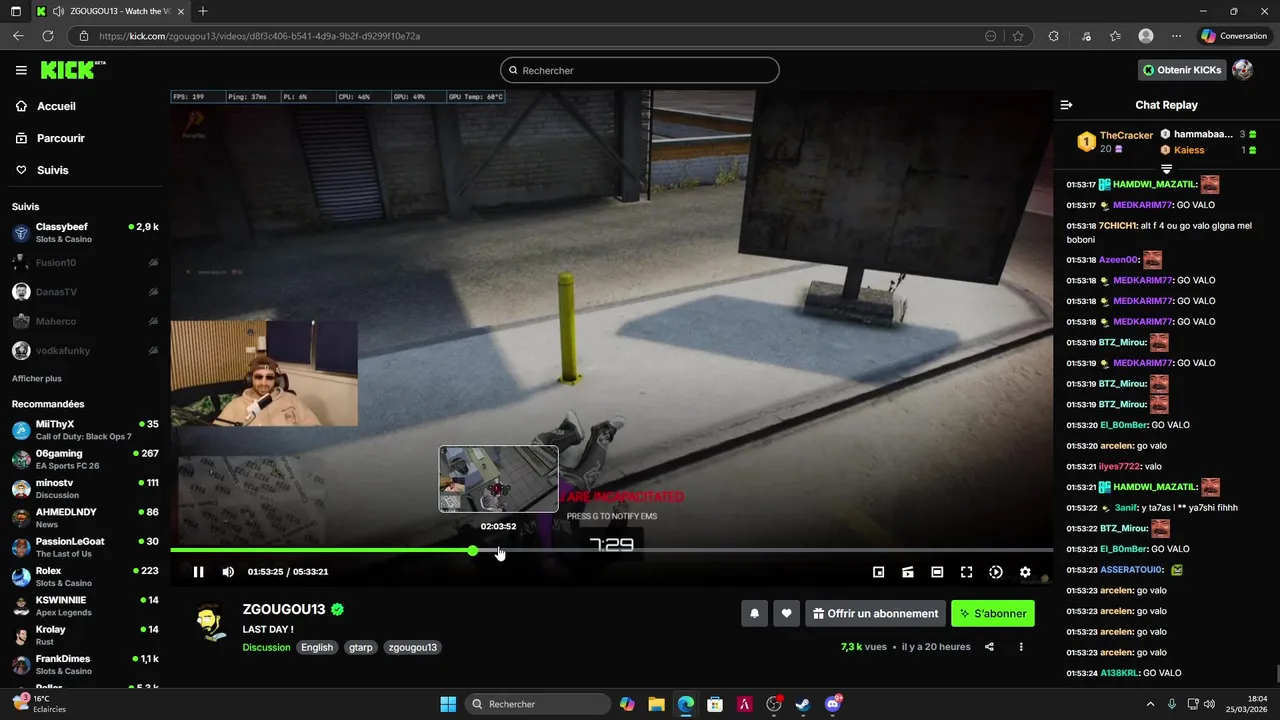Open DanasTV channel in sidebar
Image resolution: width=1280 pixels, height=720 pixels.
(x=85, y=292)
